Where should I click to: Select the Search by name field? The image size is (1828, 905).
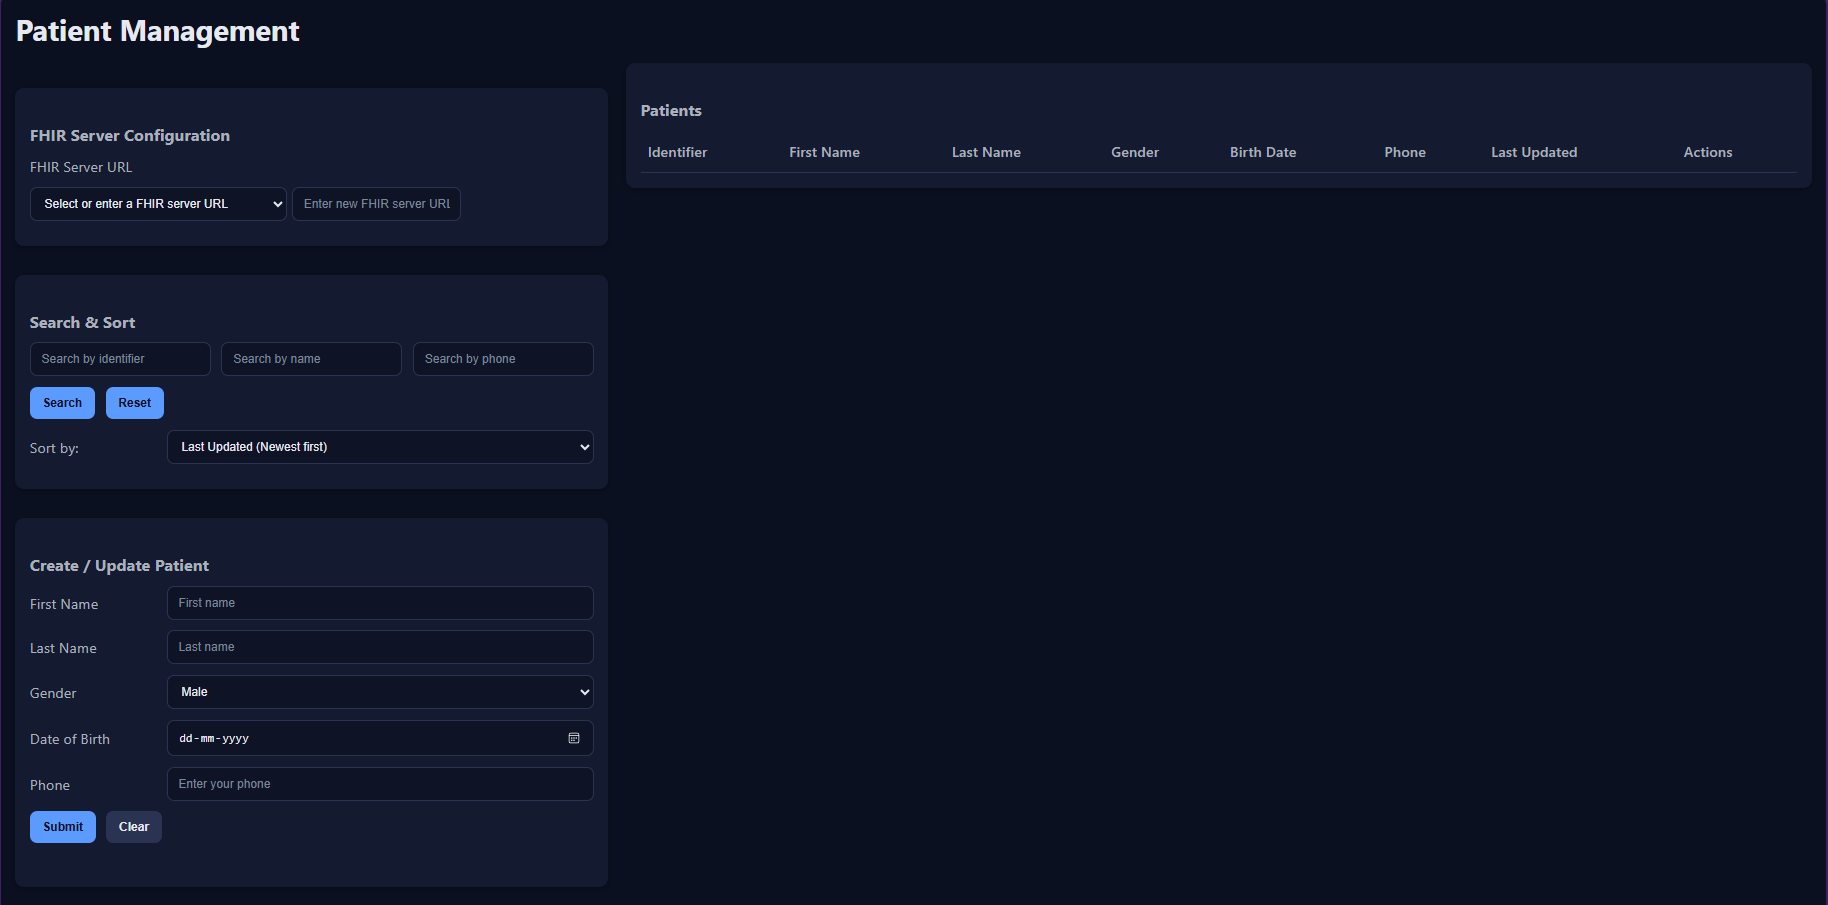click(x=311, y=358)
